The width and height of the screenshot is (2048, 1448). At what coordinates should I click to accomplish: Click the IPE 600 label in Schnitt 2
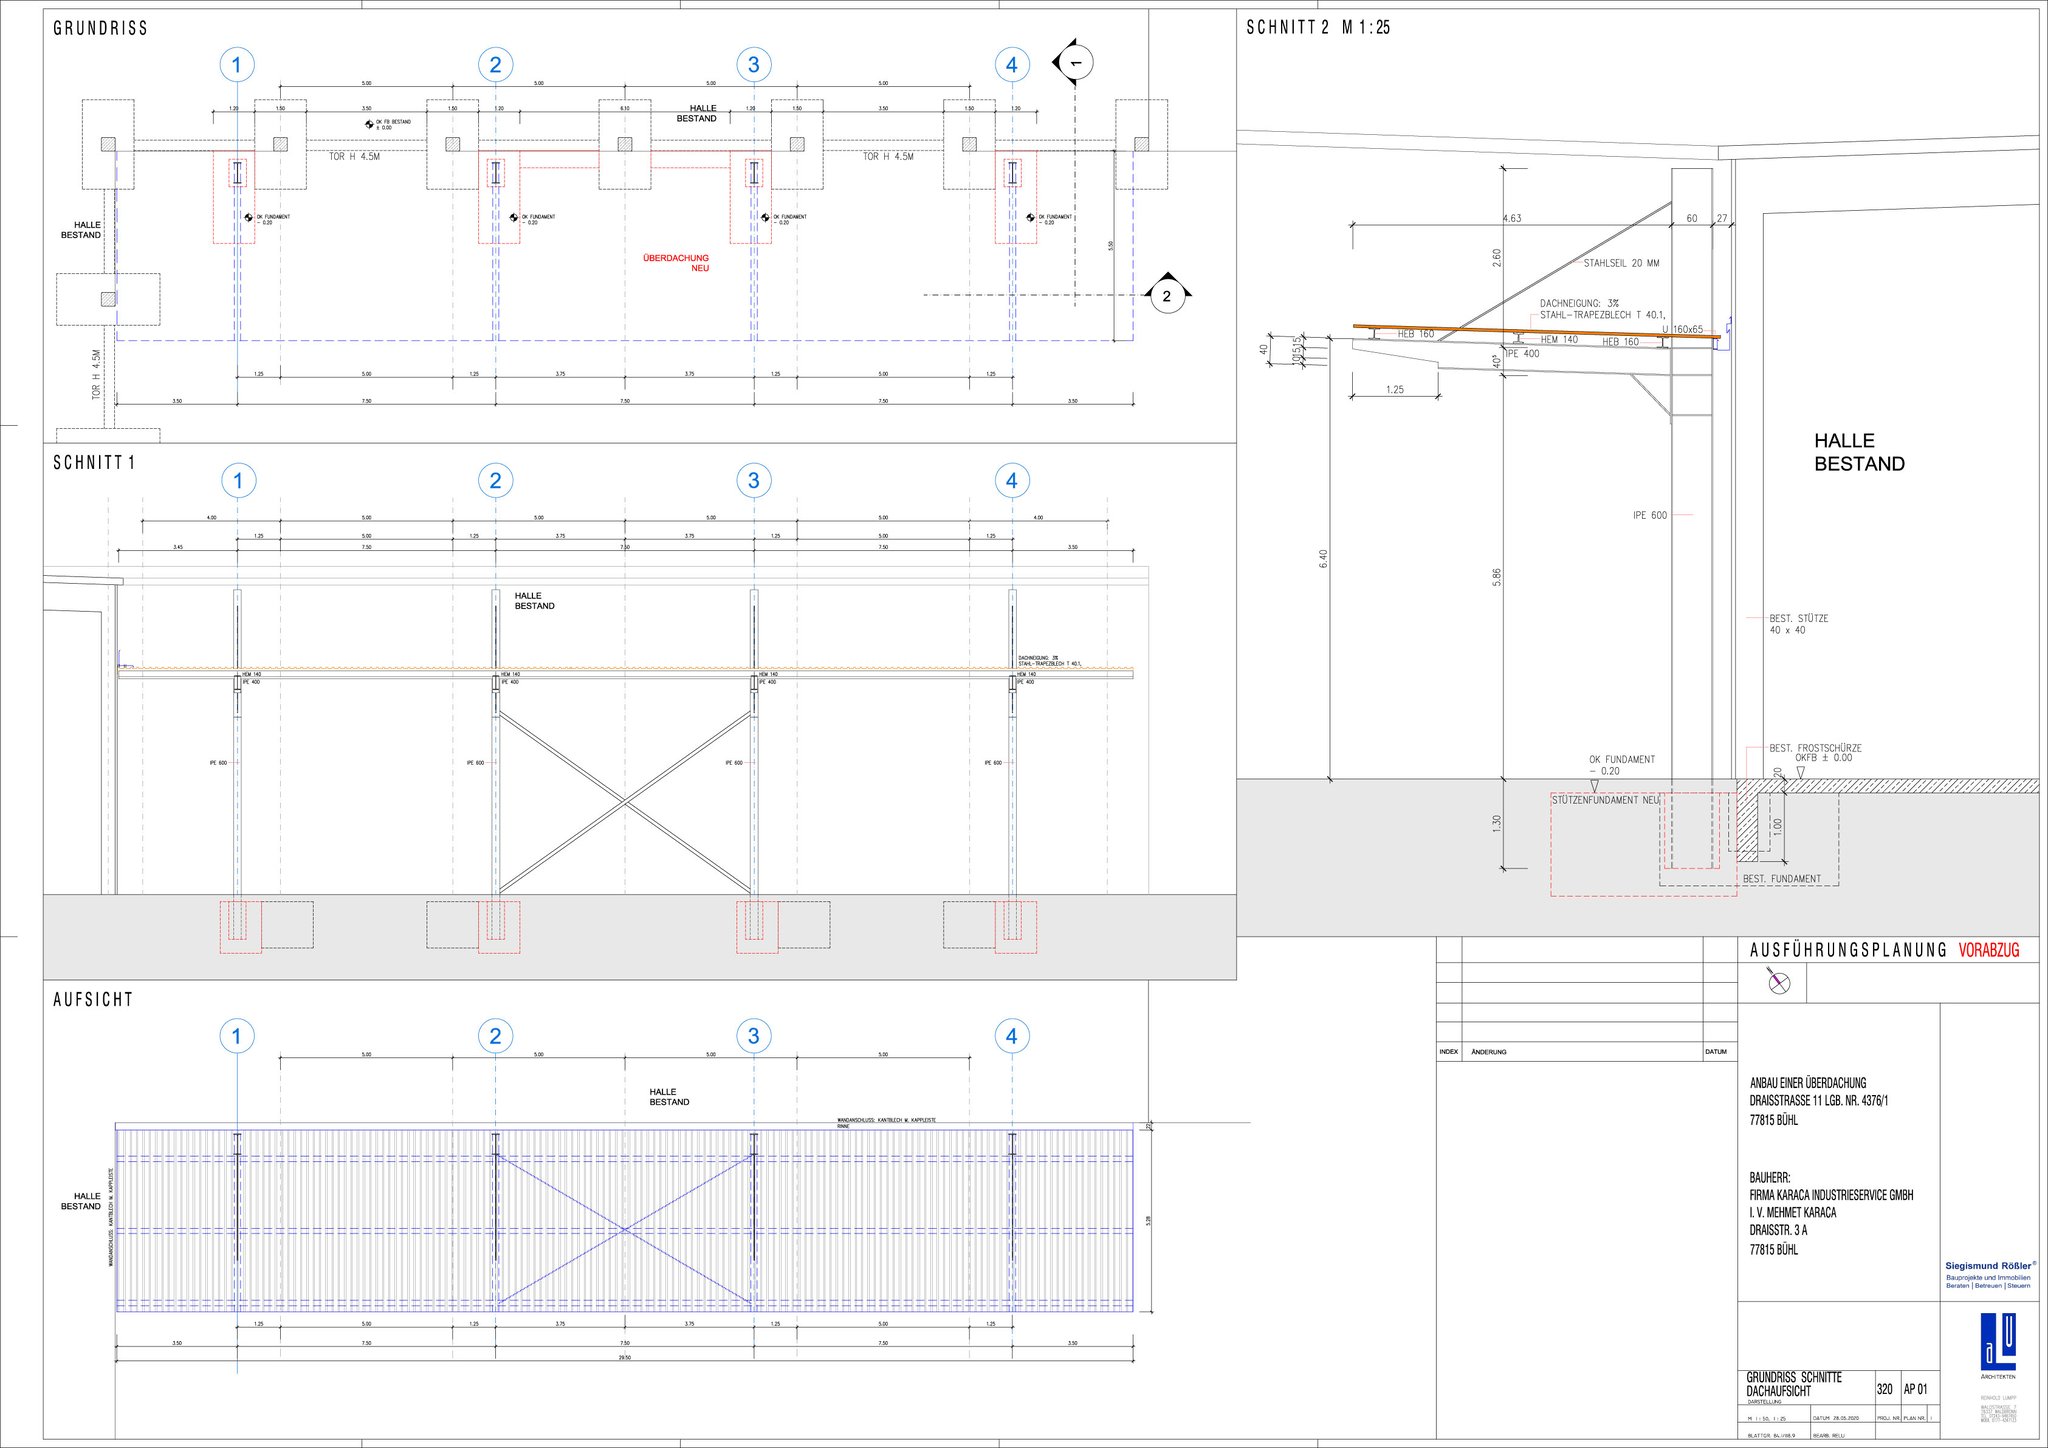click(1649, 515)
